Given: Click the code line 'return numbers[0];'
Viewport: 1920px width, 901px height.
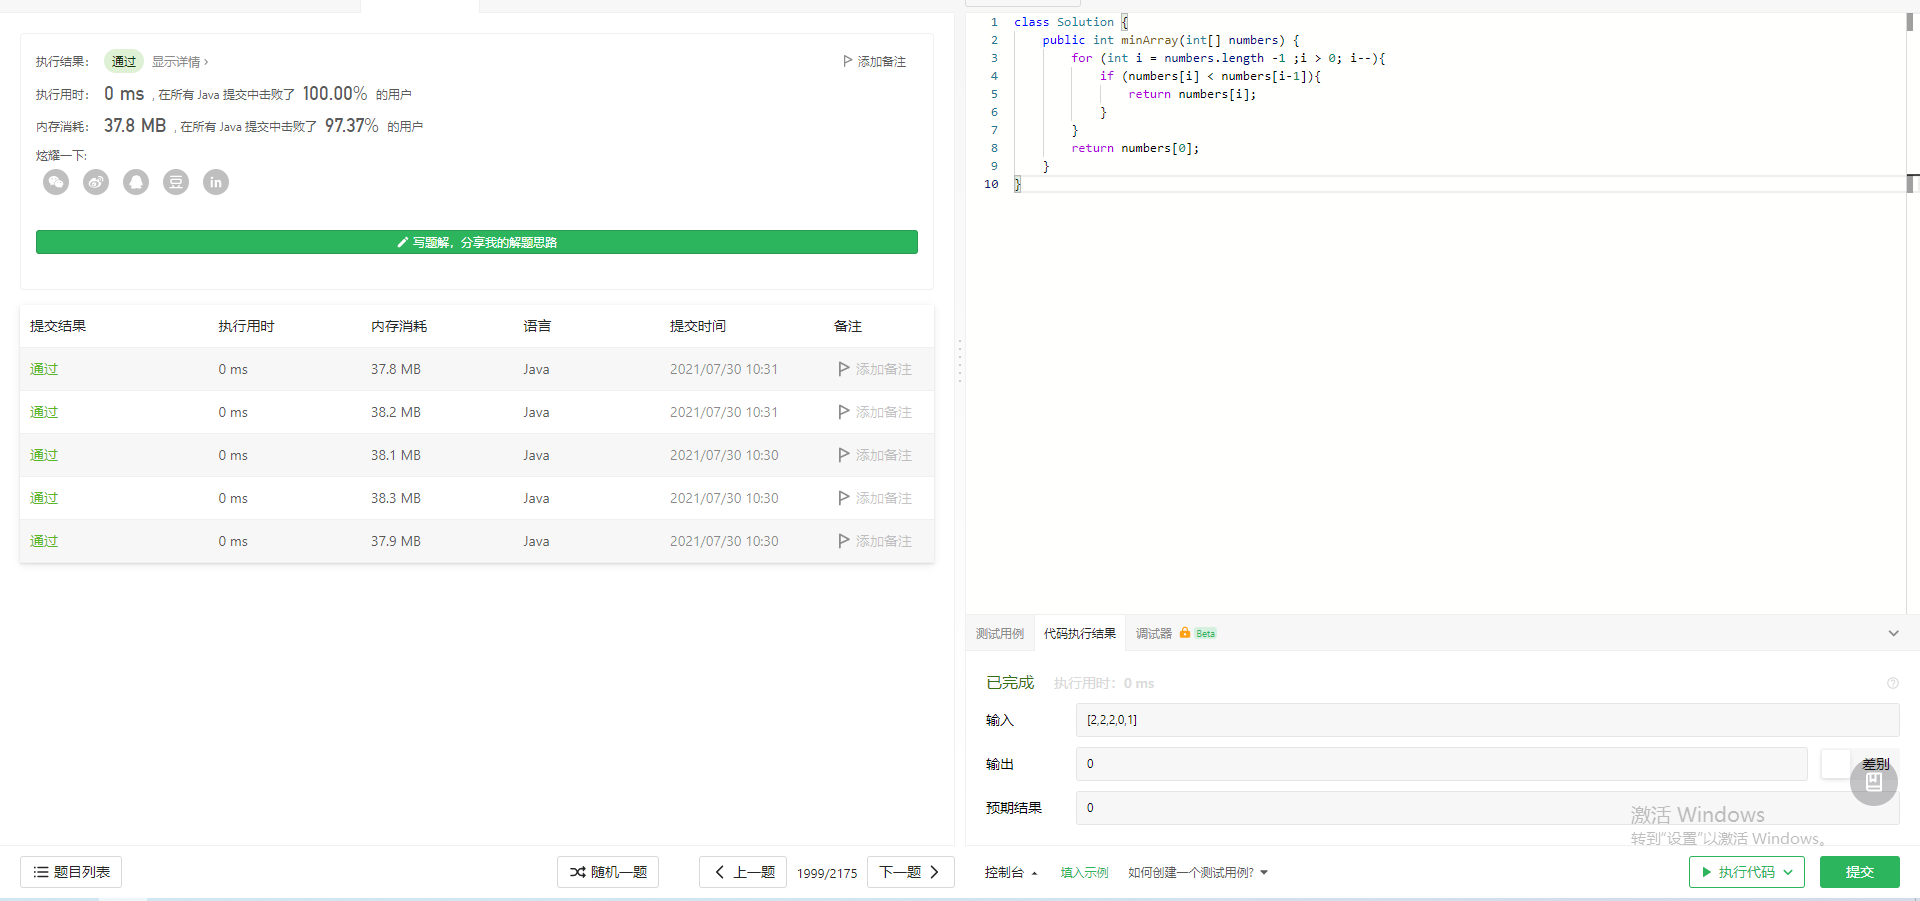Looking at the screenshot, I should point(1135,148).
